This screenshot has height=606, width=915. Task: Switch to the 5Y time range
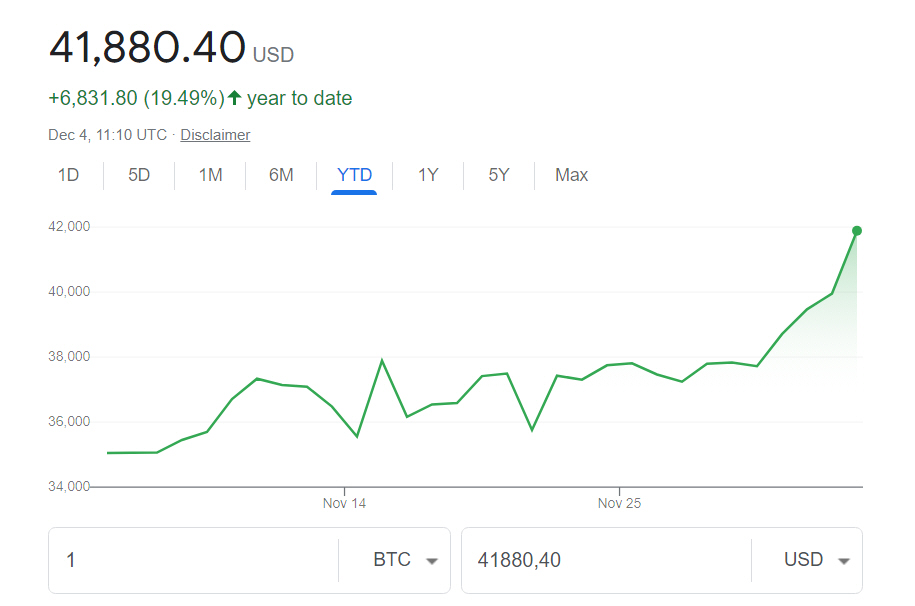499,175
